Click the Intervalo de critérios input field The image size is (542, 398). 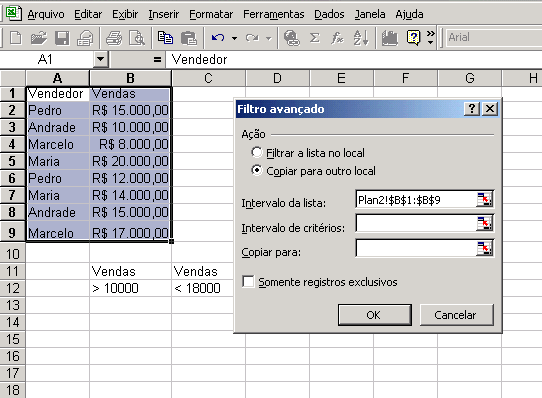(416, 224)
